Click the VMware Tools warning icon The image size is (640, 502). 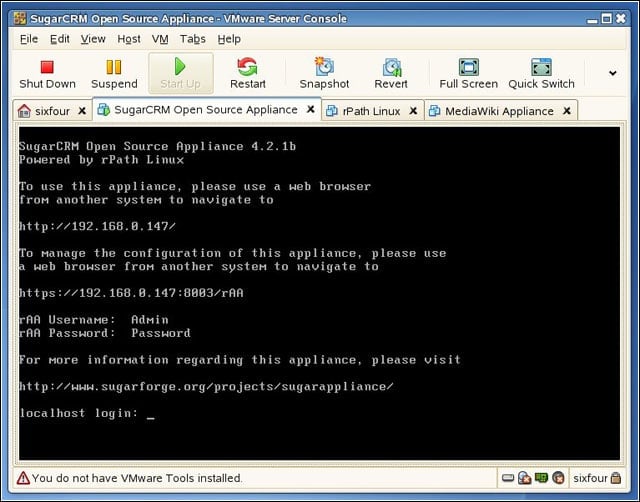pyautogui.click(x=23, y=478)
